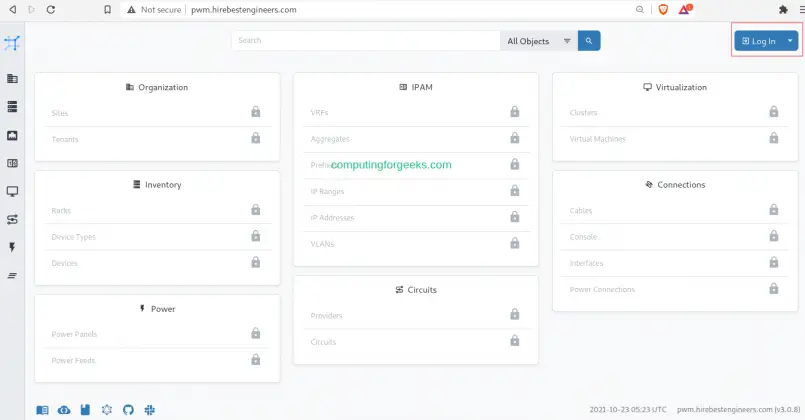Click the Circuits icon in the sidebar
The height and width of the screenshot is (420, 805).
point(12,219)
